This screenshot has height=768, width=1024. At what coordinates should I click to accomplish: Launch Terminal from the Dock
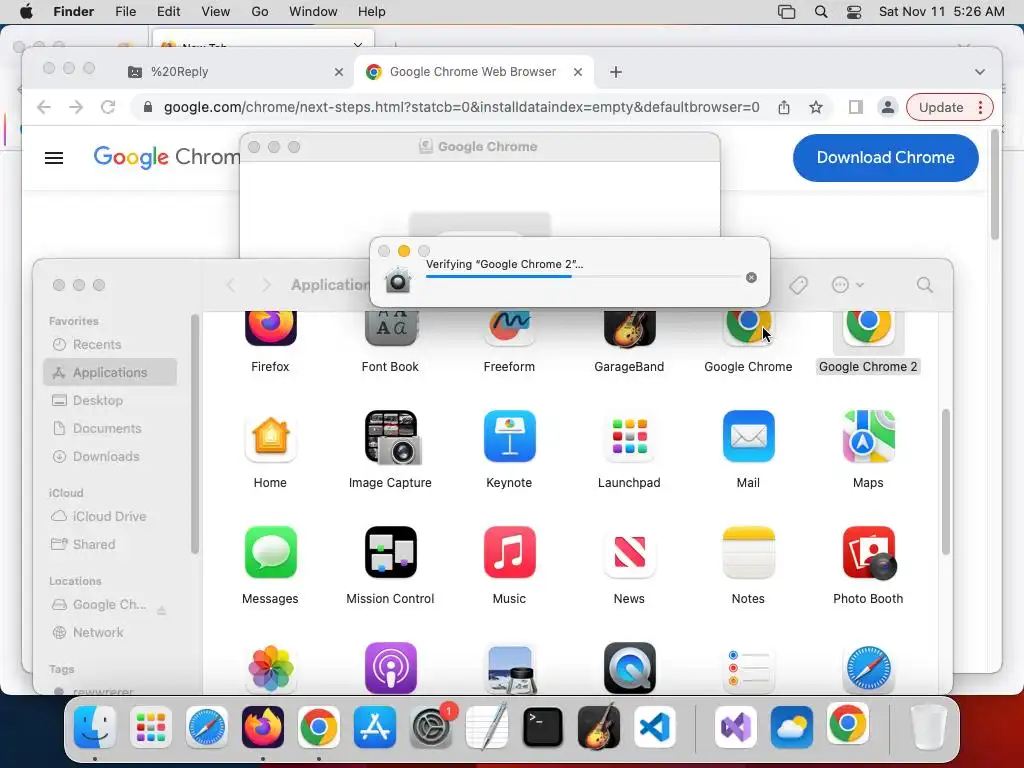[543, 727]
